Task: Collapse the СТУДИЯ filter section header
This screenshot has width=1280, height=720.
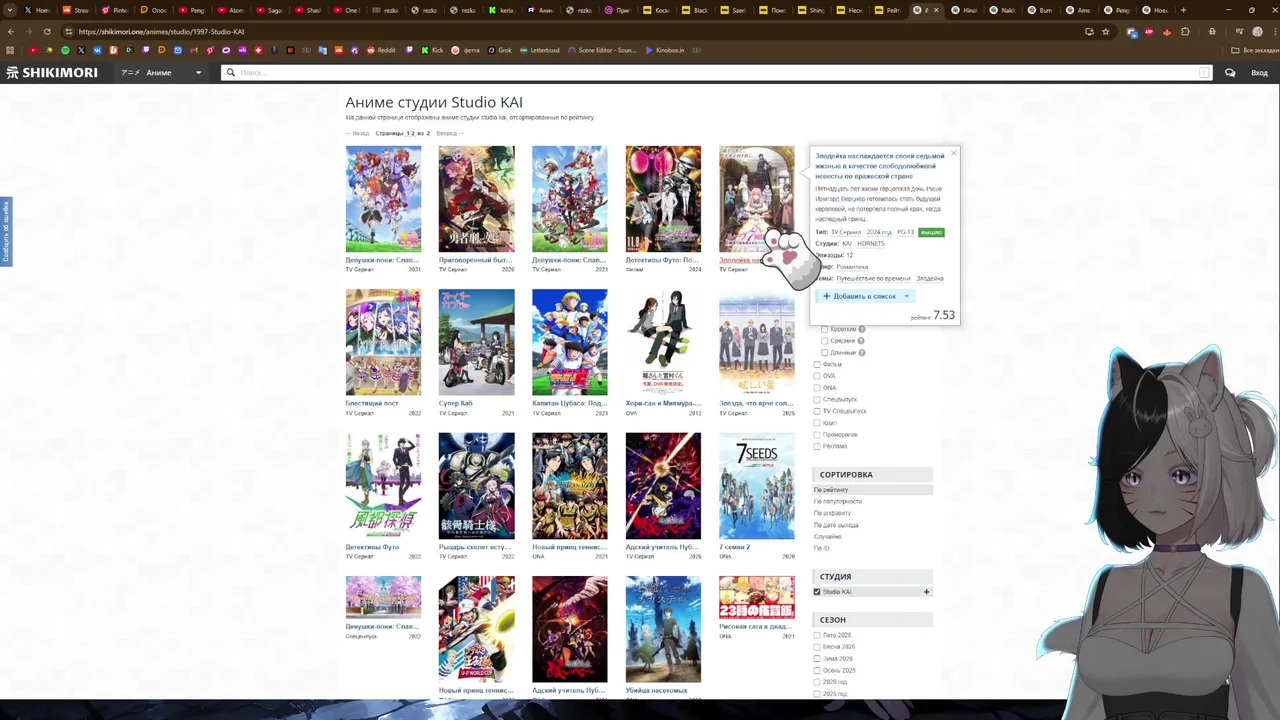Action: click(x=872, y=576)
